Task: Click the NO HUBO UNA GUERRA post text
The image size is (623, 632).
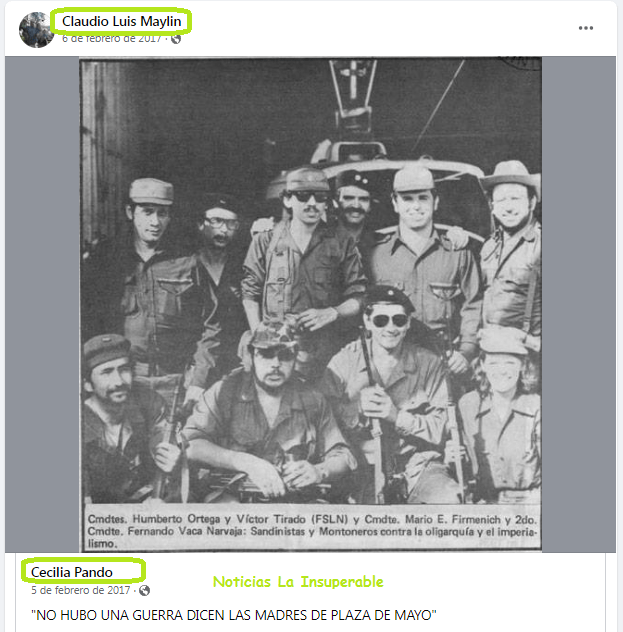Action: click(x=234, y=615)
